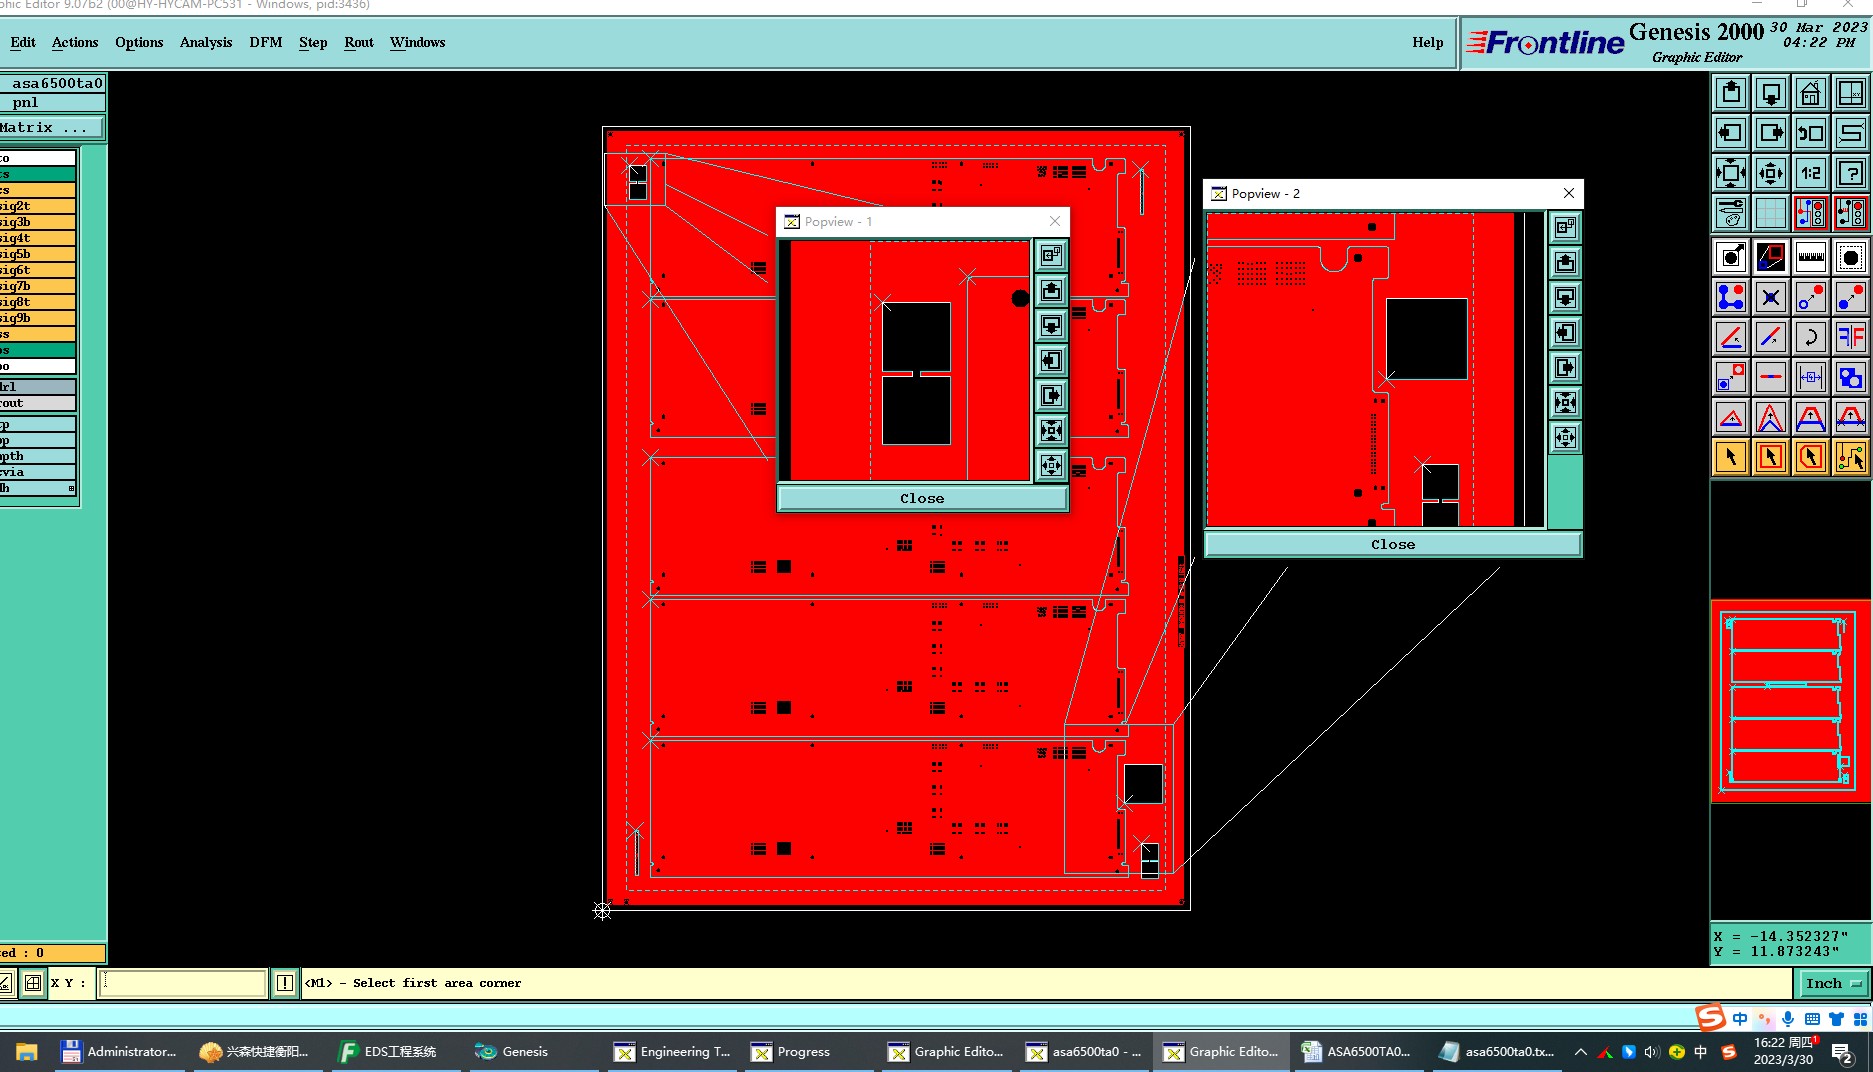Click zoom-fit icon in Popview 1
This screenshot has width=1873, height=1072.
[1051, 431]
